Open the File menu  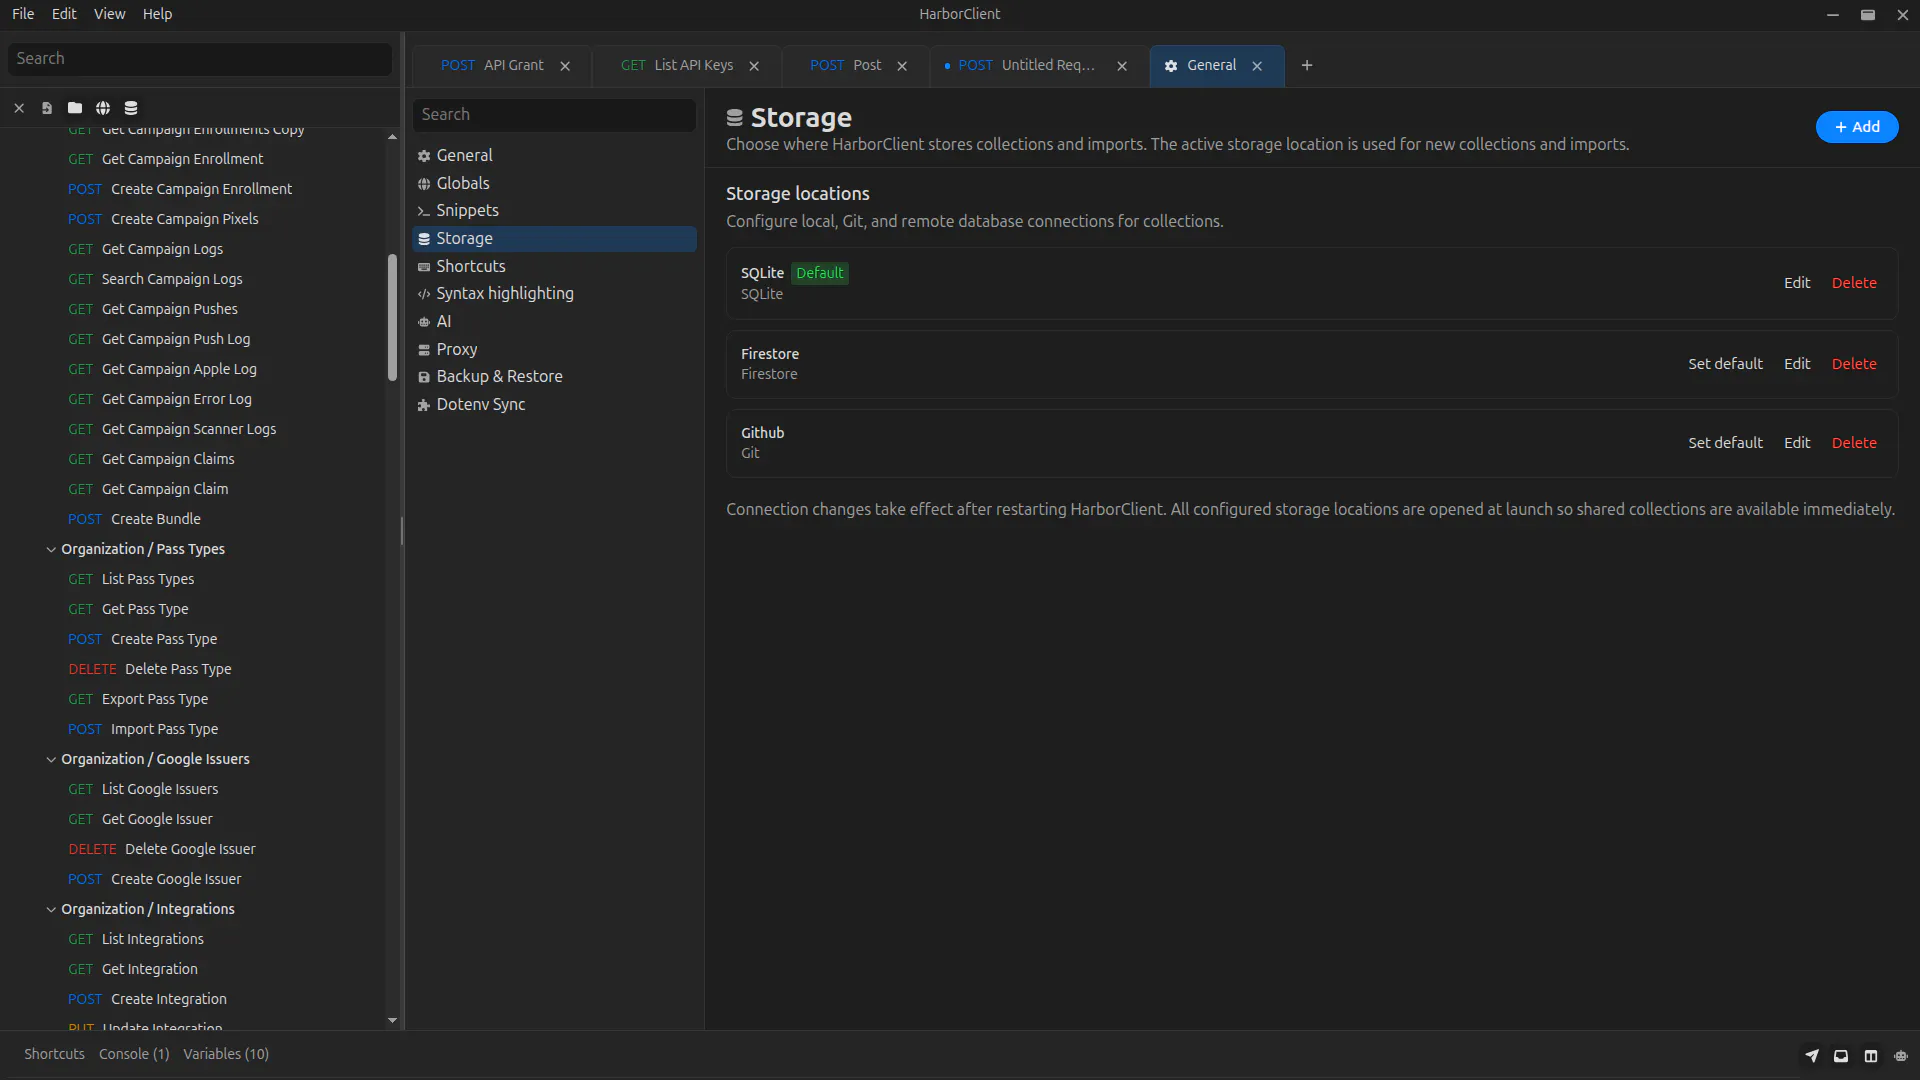pyautogui.click(x=23, y=14)
